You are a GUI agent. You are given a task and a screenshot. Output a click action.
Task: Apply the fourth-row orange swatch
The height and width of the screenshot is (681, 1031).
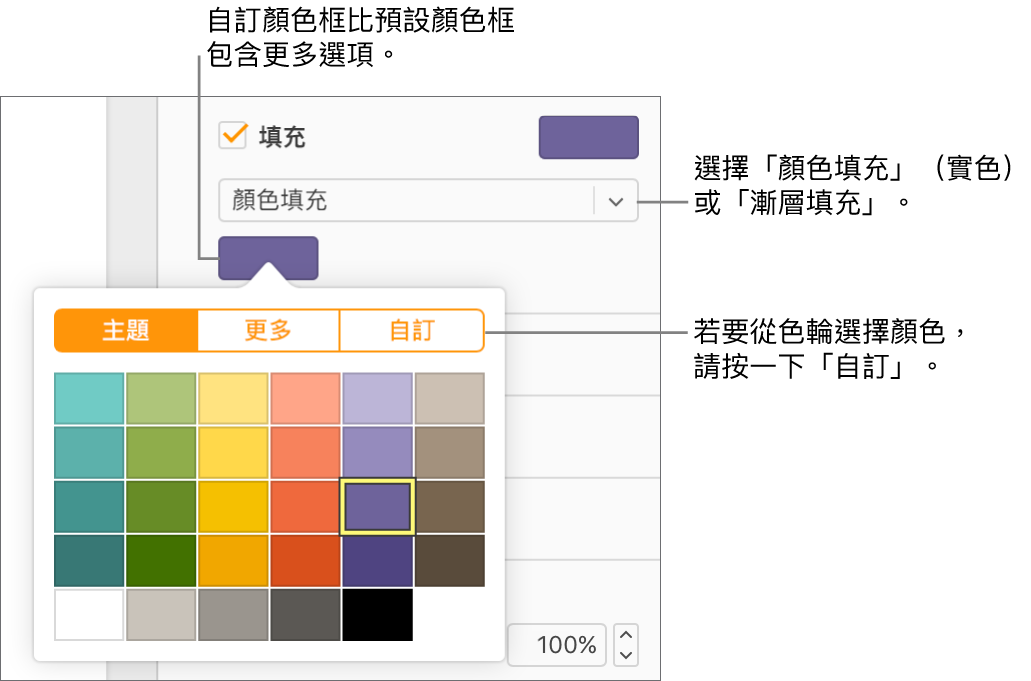[x=233, y=561]
